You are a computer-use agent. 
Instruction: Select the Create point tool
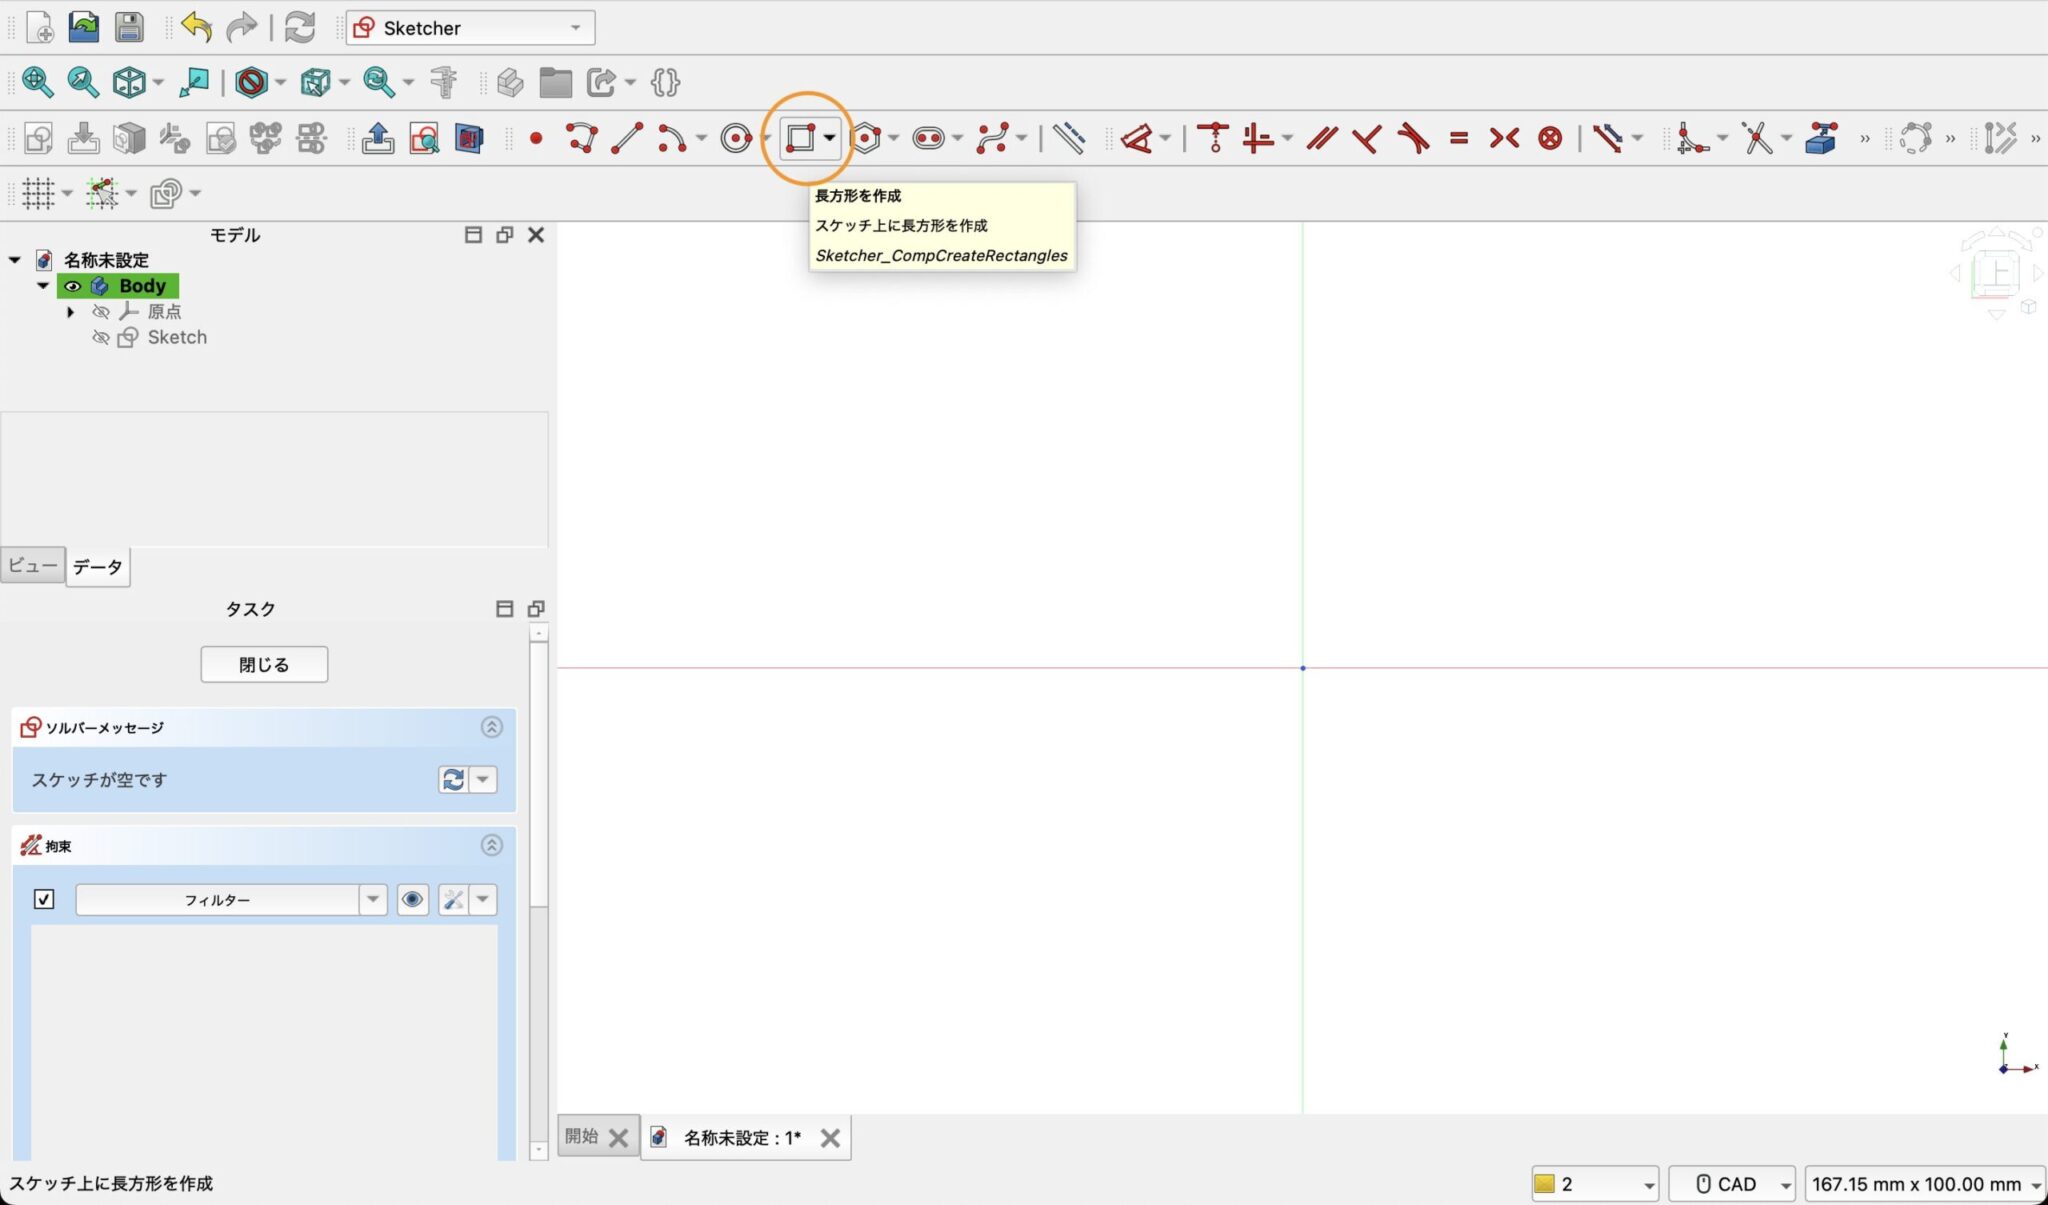click(536, 138)
